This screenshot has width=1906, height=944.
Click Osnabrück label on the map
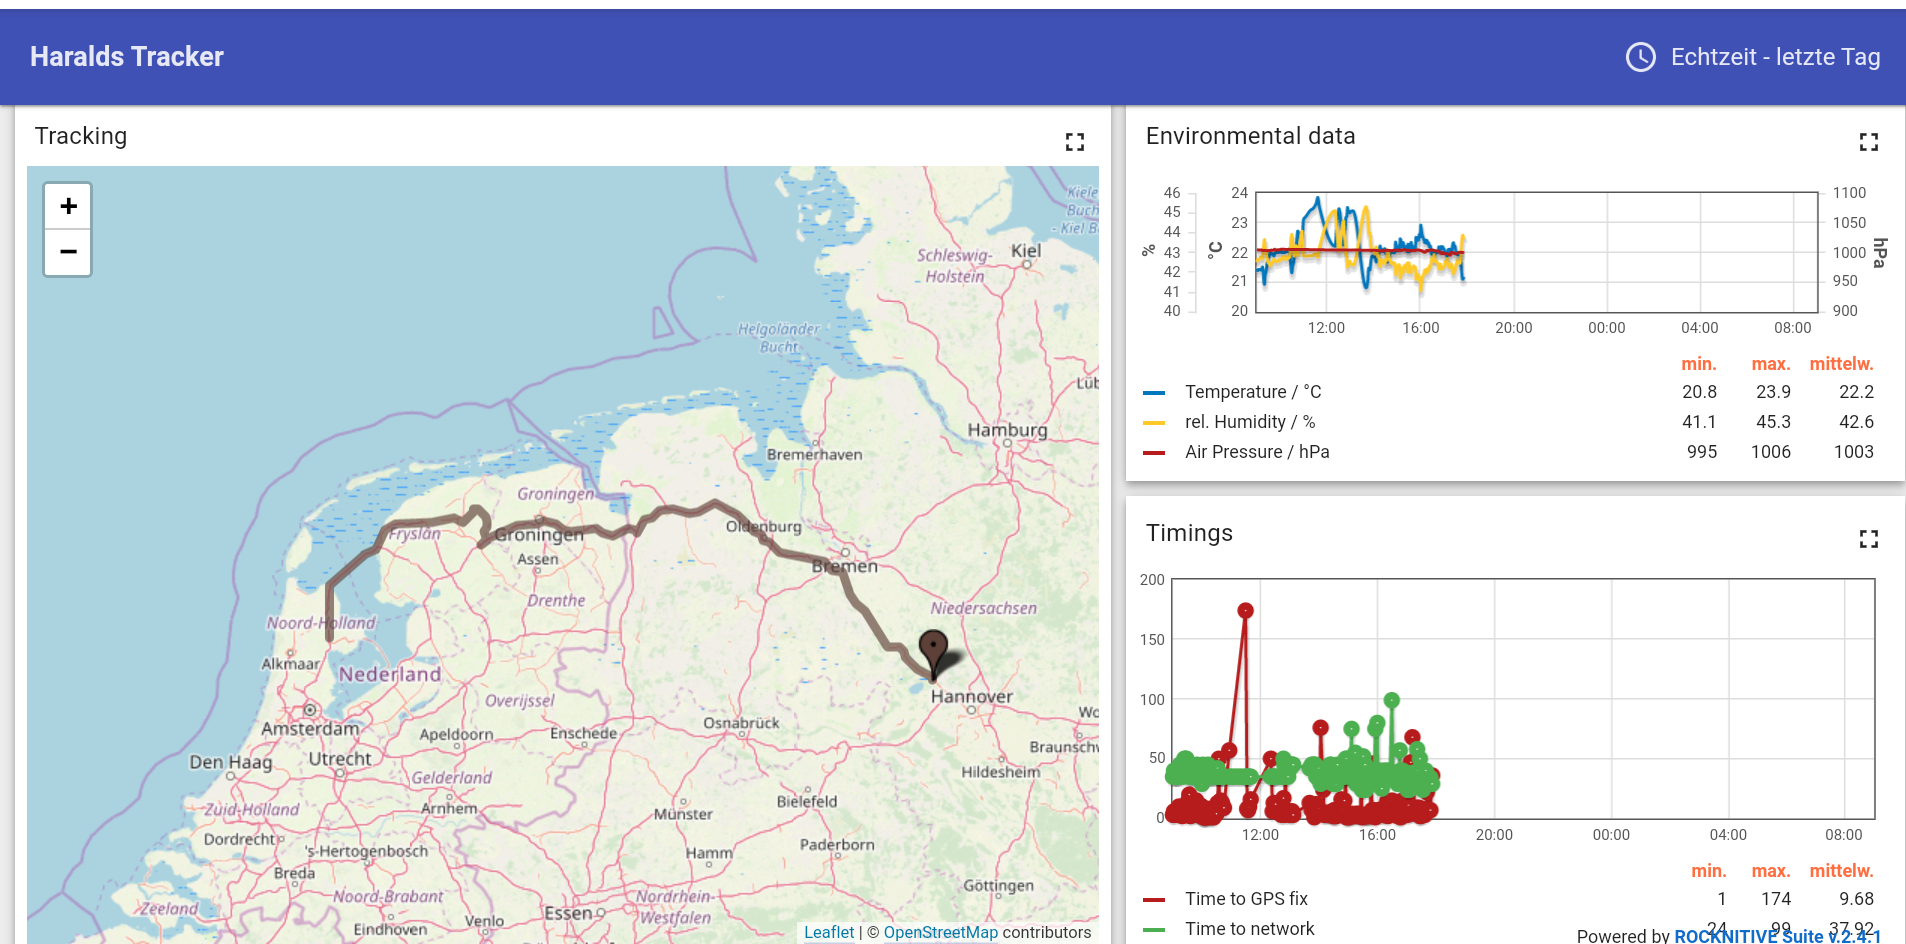pos(741,723)
